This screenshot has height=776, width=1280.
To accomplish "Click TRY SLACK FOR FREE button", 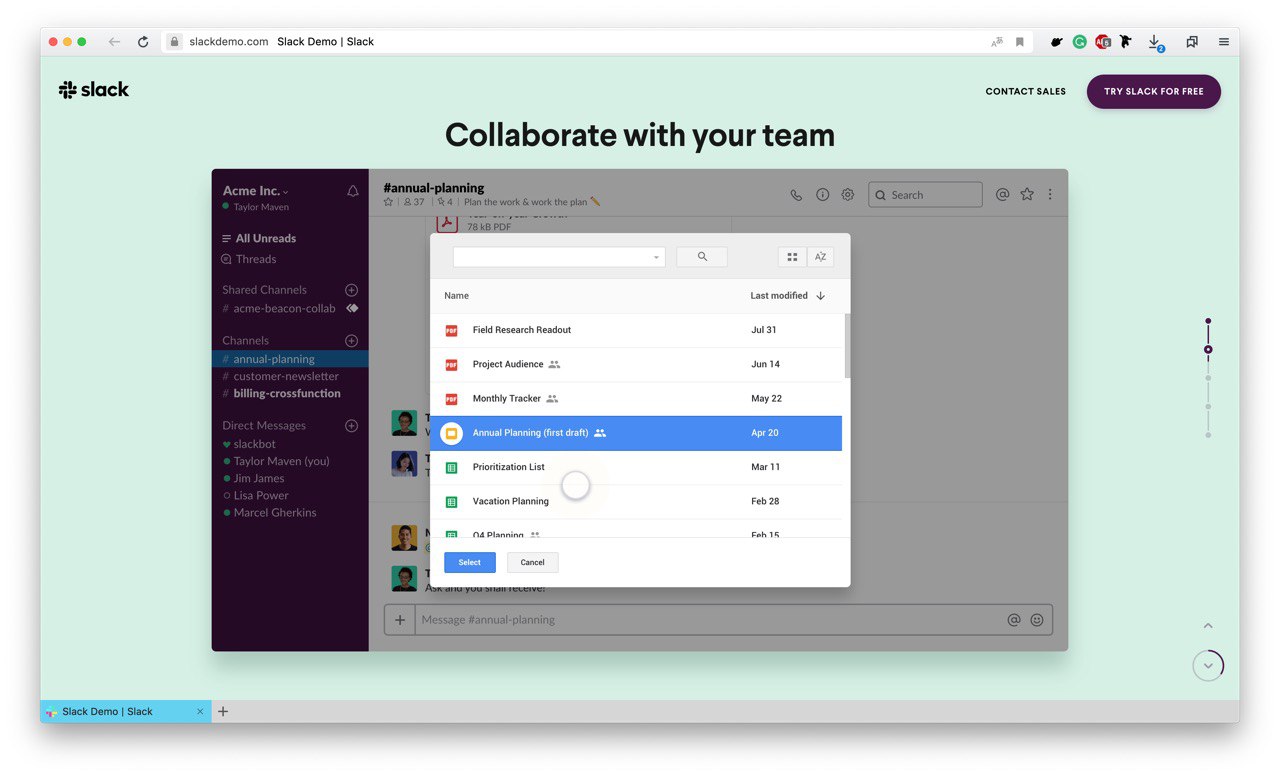I will 1154,91.
